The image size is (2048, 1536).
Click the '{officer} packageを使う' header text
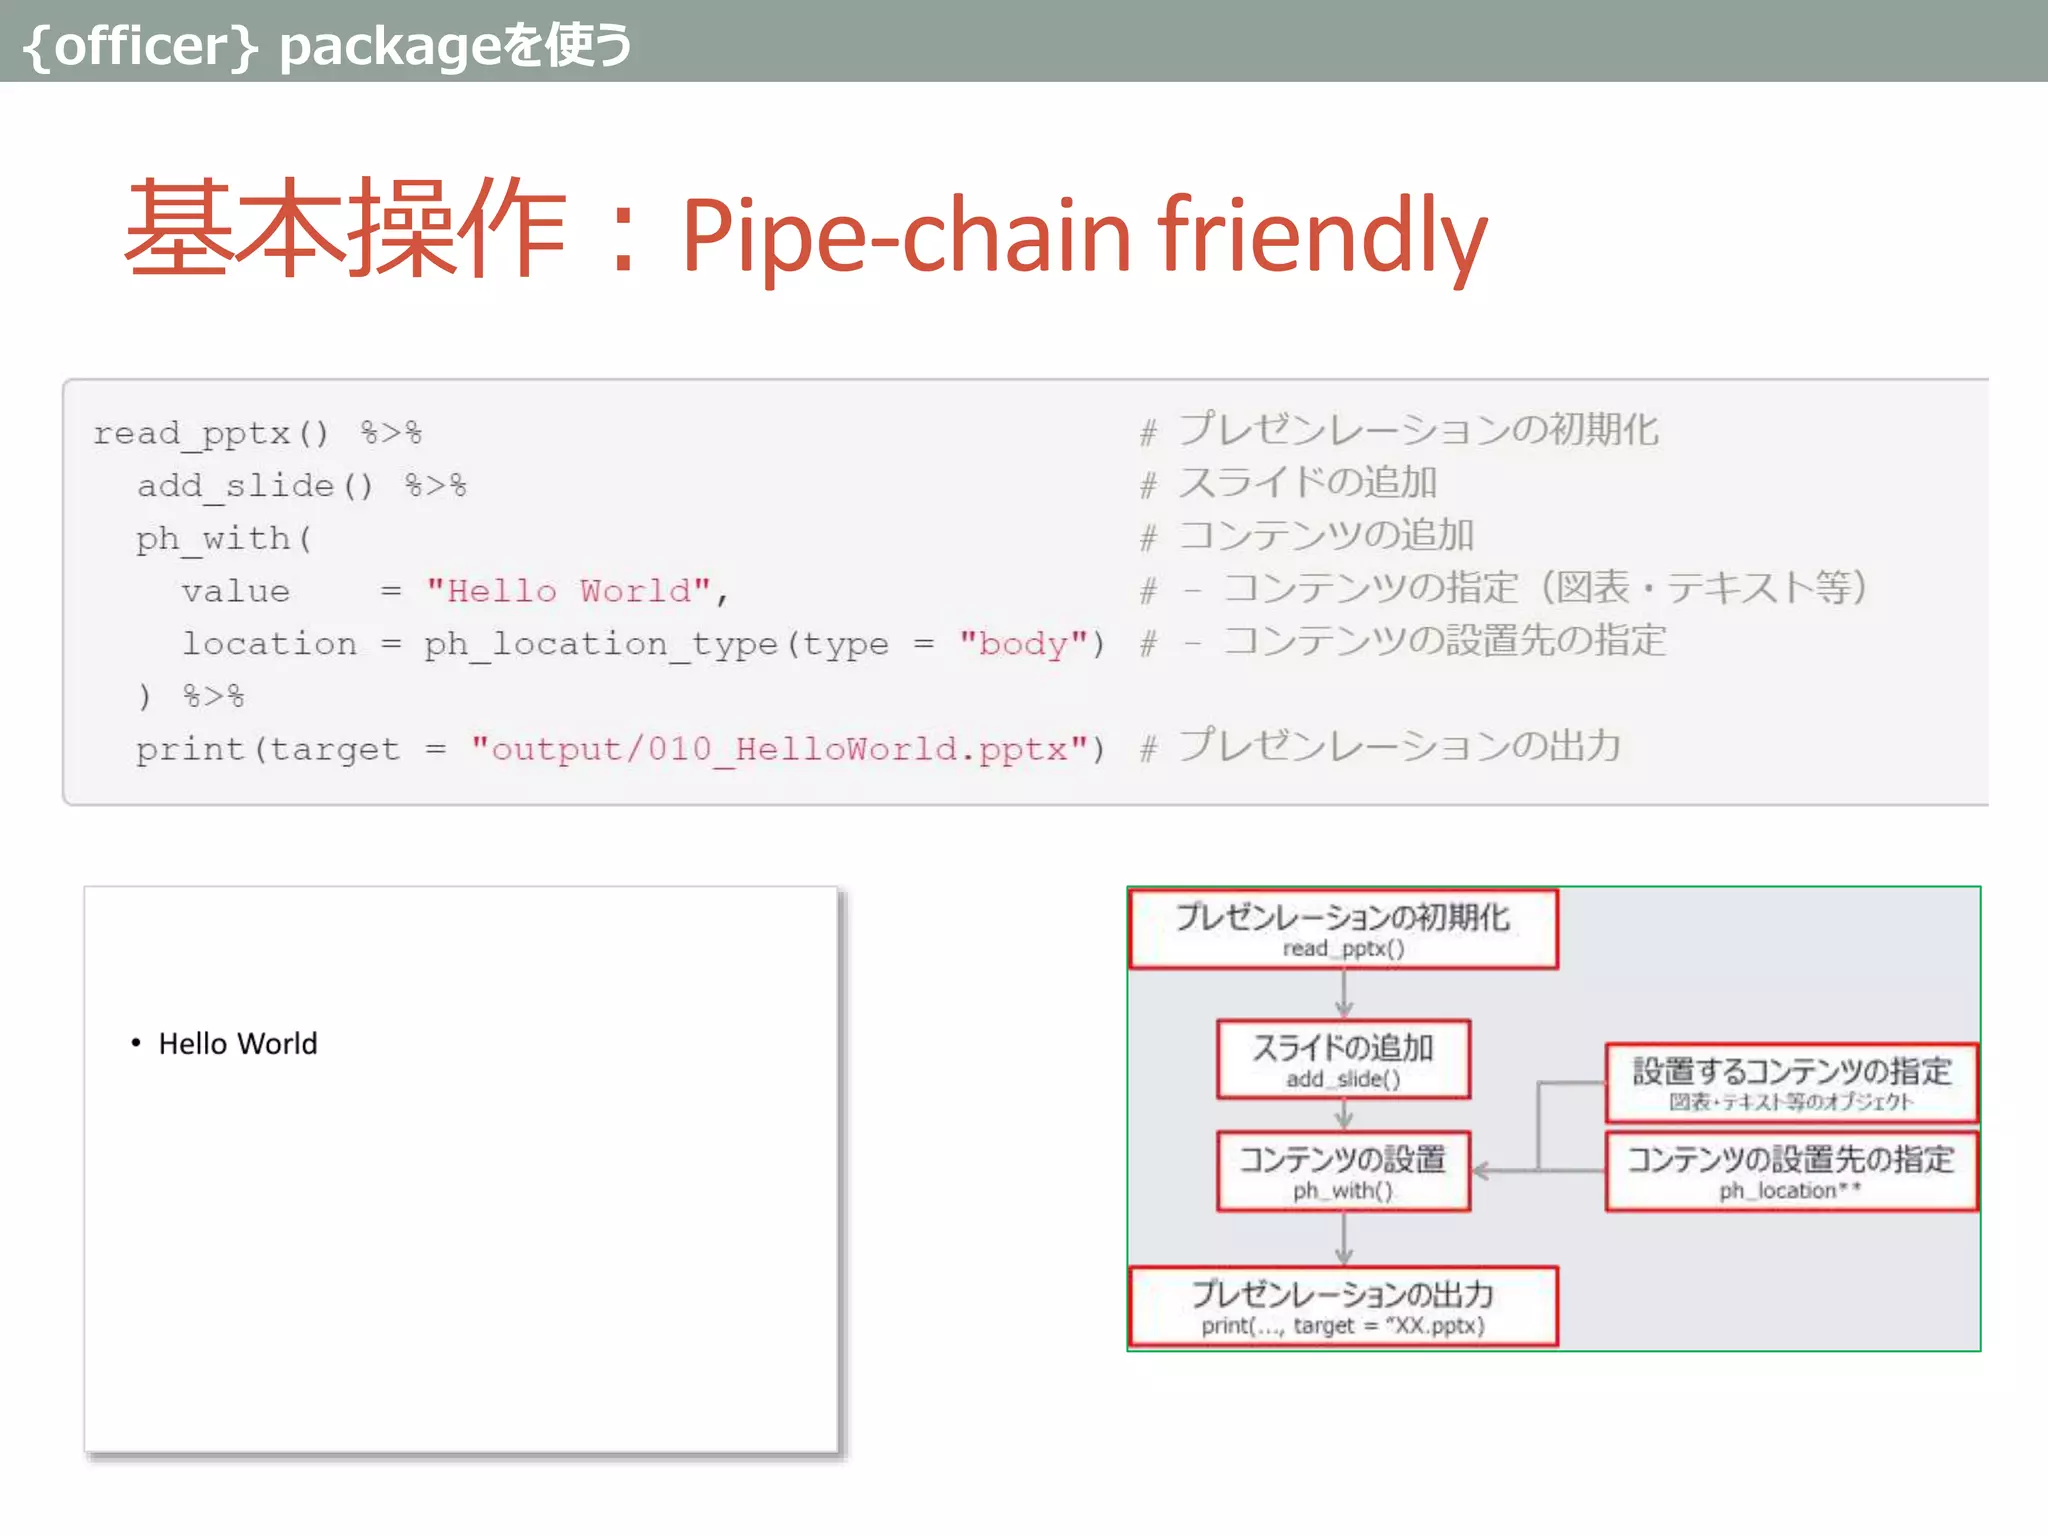pos(326,45)
